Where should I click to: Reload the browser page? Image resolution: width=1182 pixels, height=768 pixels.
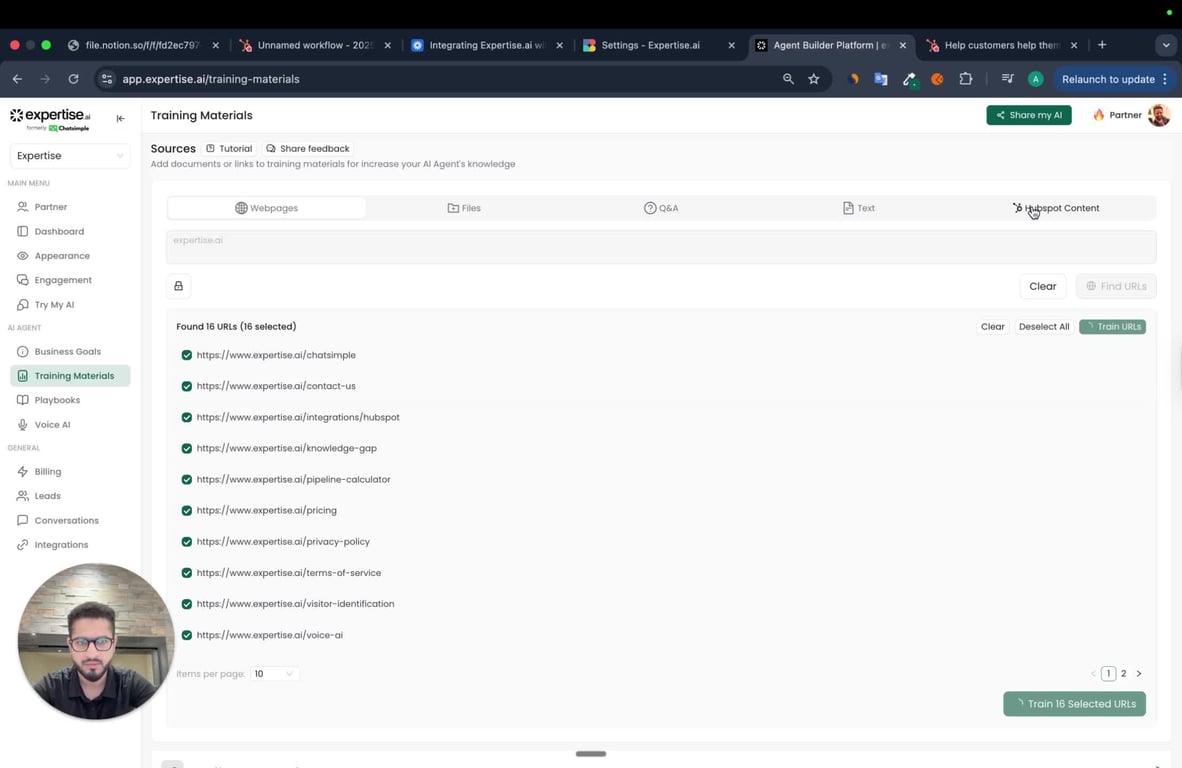pos(73,79)
